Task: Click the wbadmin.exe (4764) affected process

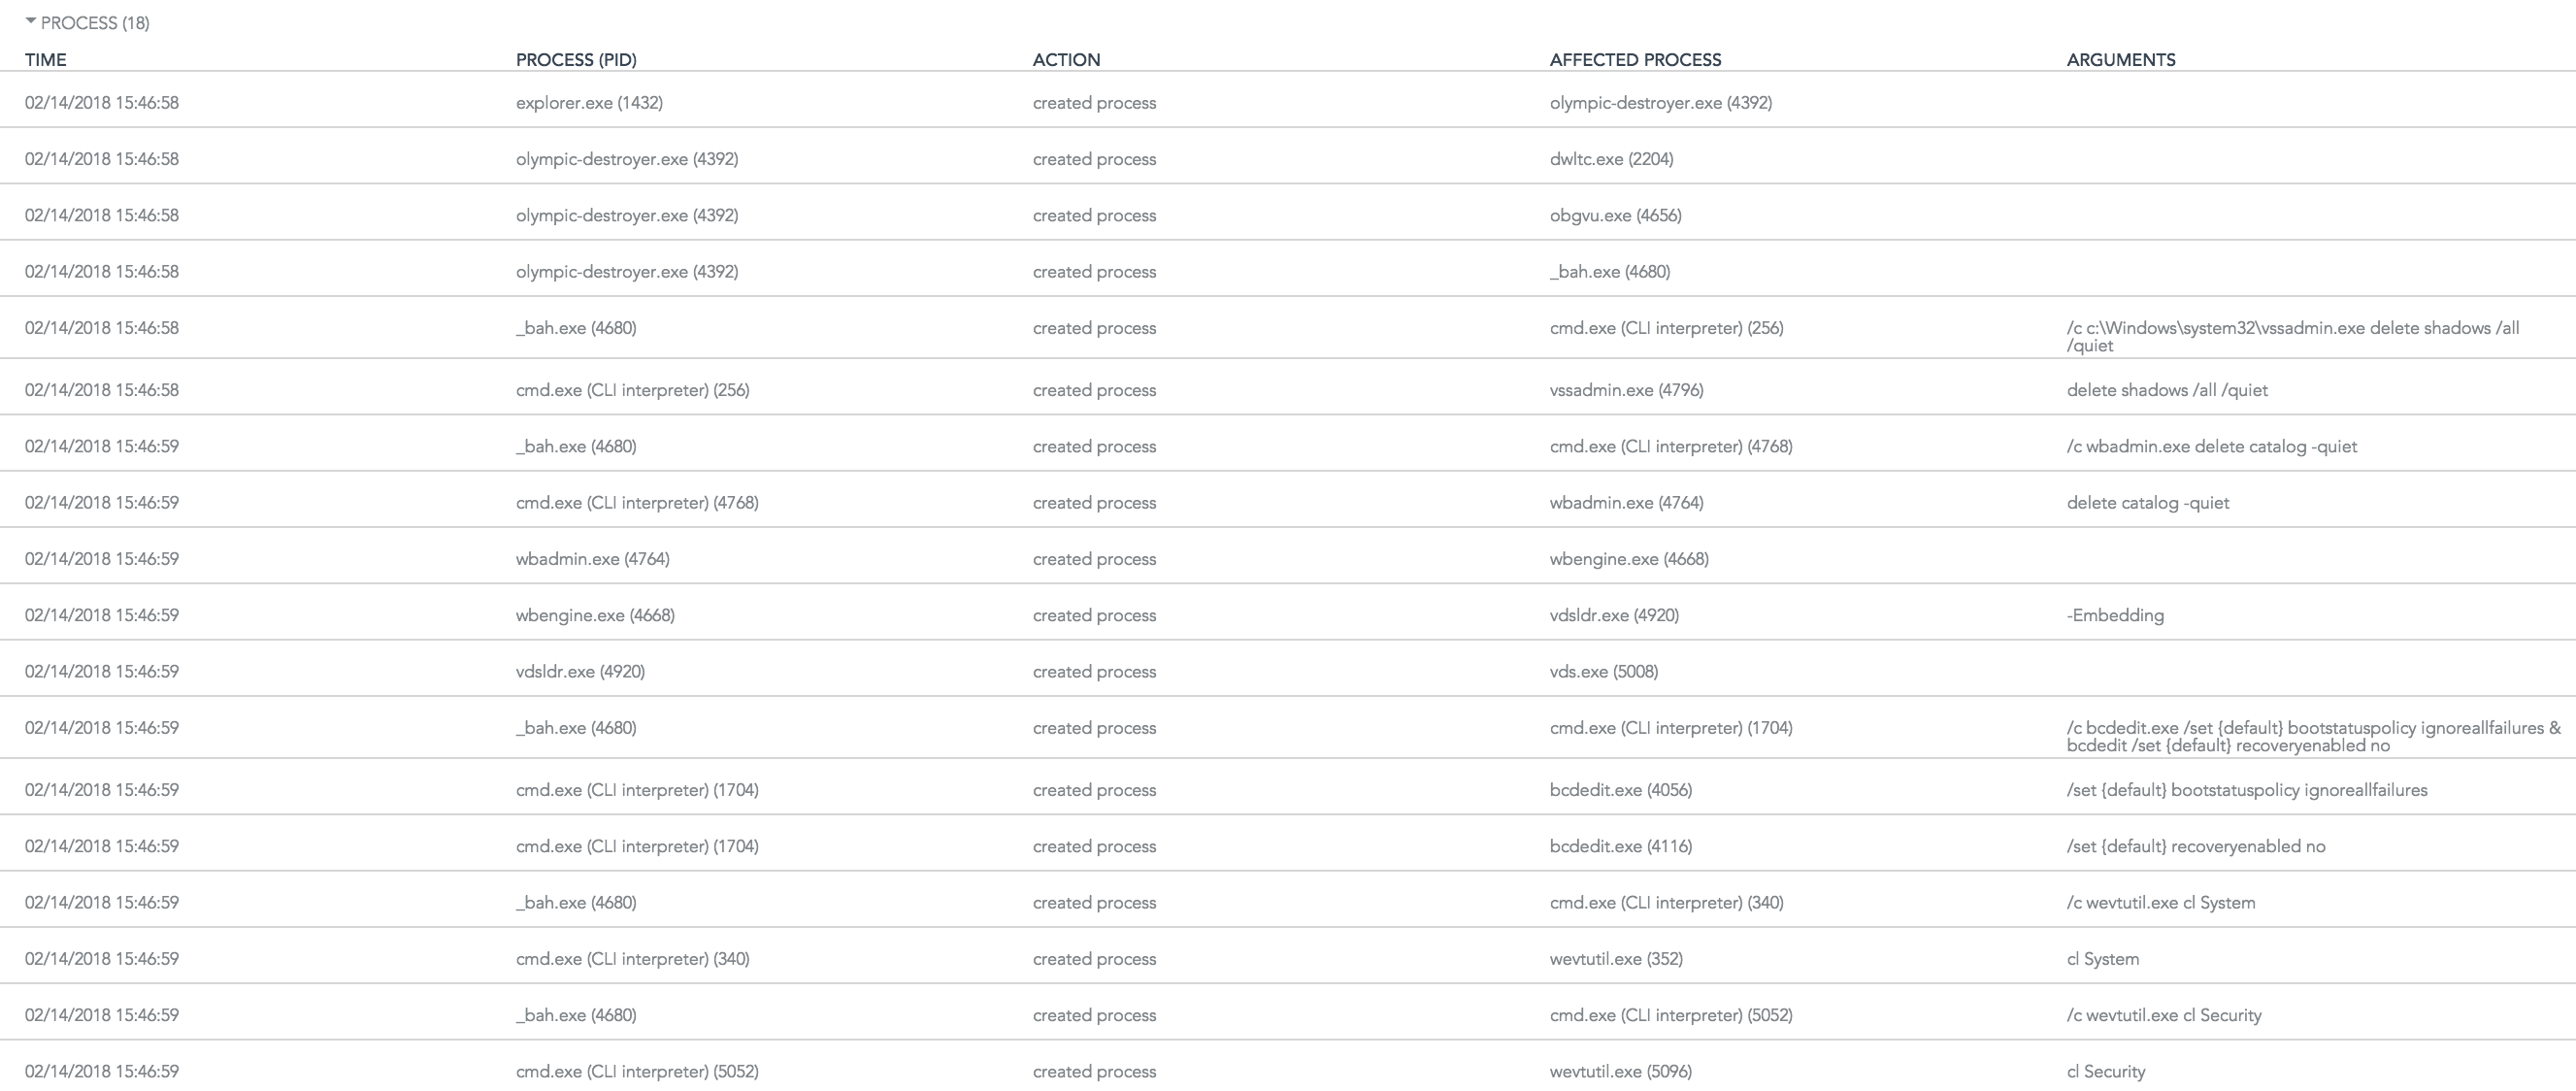Action: [1626, 503]
